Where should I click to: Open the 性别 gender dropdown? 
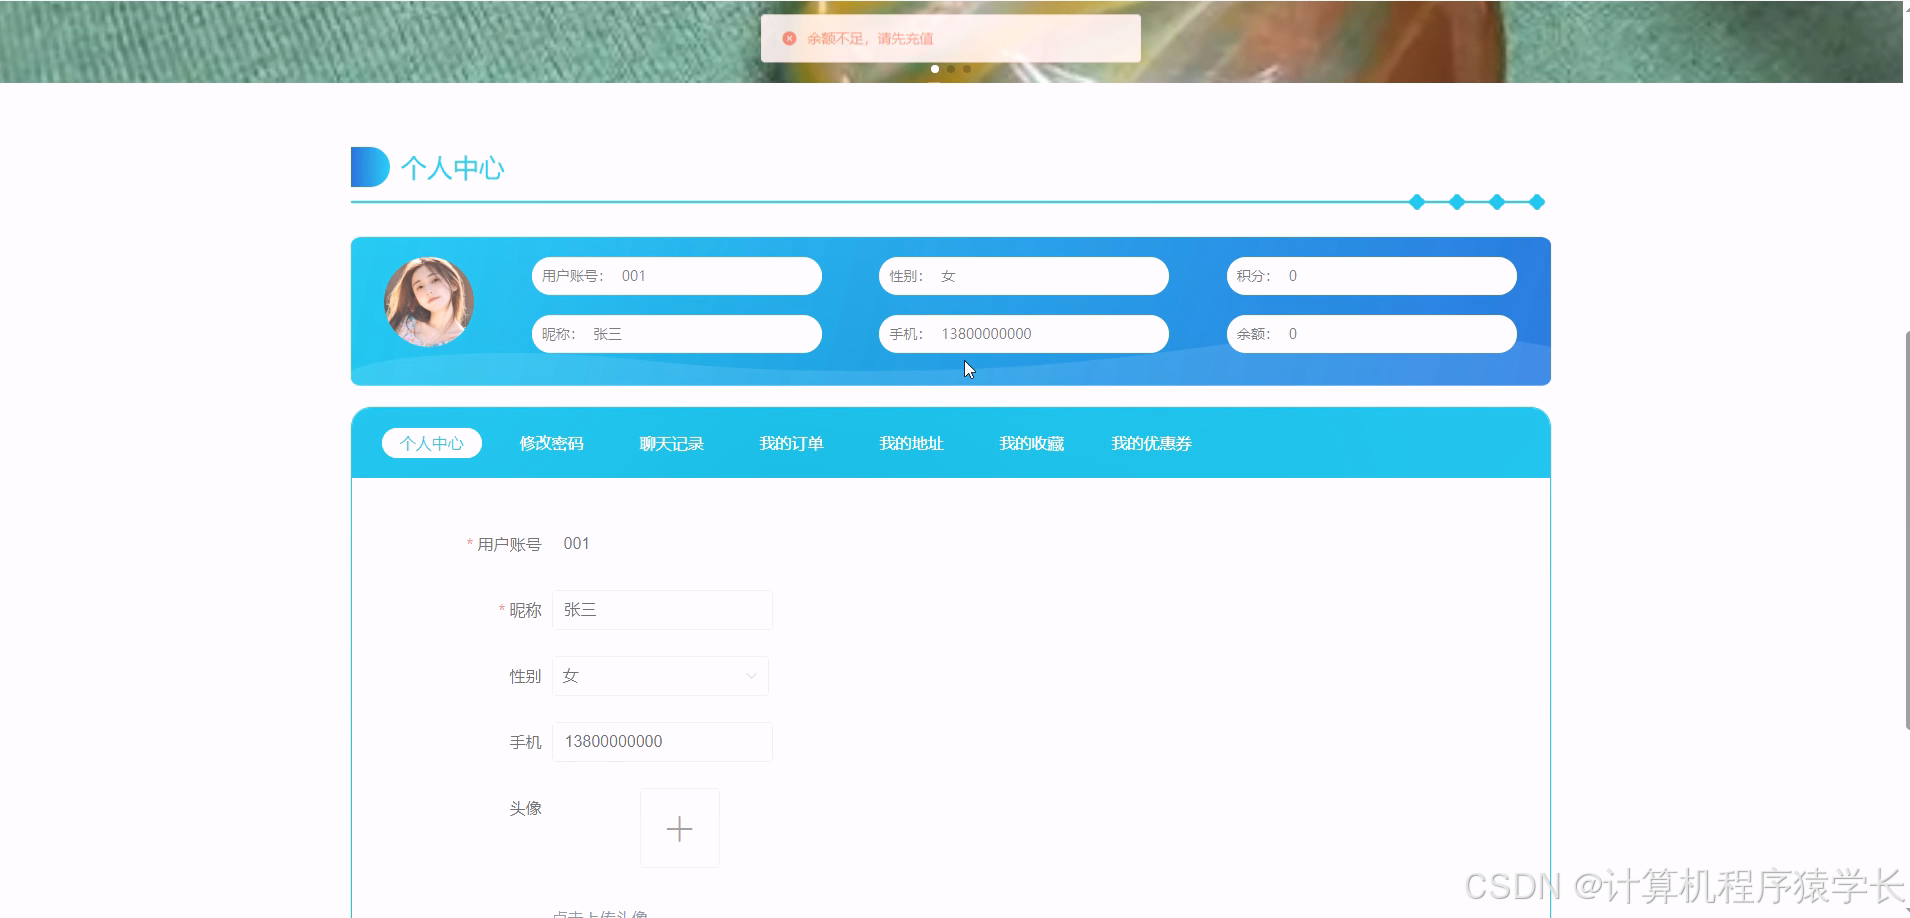coord(660,675)
